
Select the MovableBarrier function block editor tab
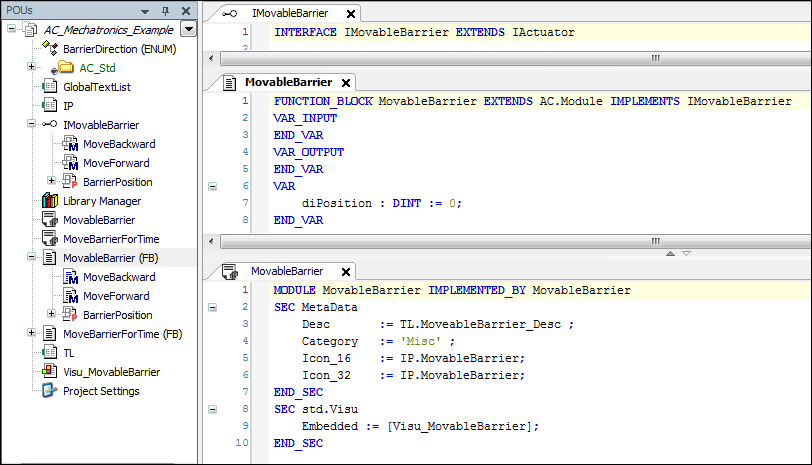coord(289,82)
